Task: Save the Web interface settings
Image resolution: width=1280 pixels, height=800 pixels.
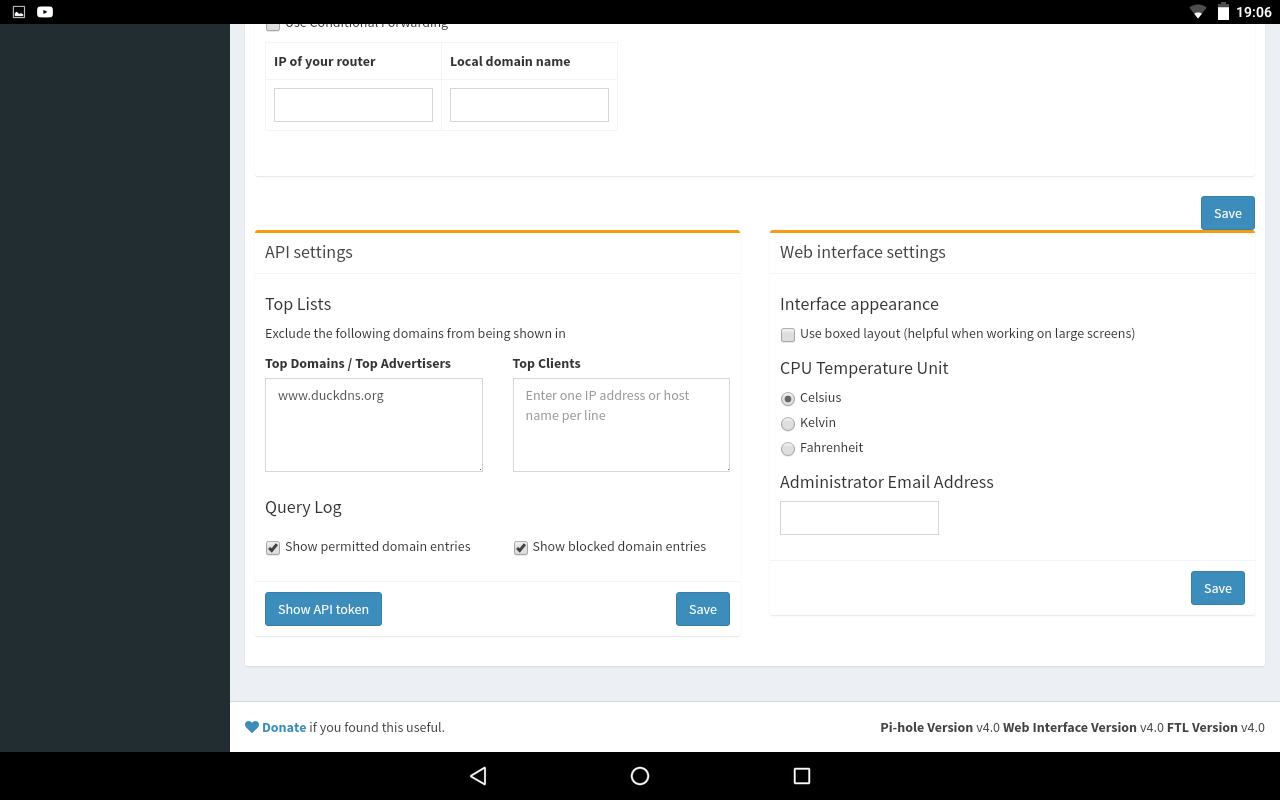Action: (1217, 588)
